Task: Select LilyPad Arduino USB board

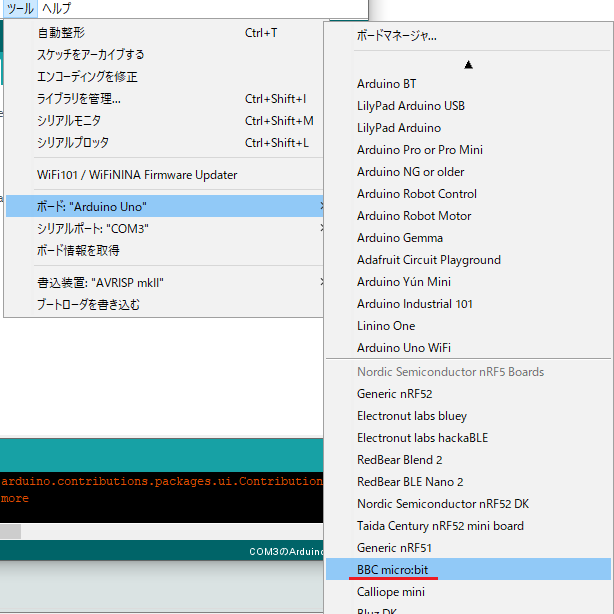Action: click(x=468, y=106)
